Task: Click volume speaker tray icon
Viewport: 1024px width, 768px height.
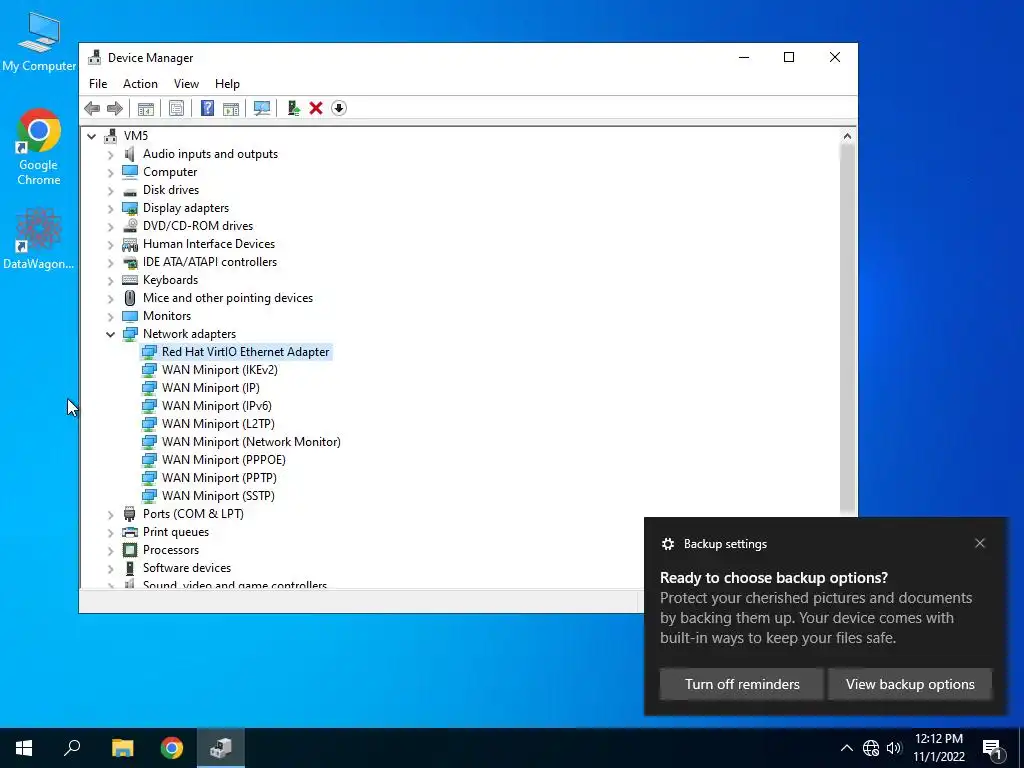Action: [x=894, y=748]
